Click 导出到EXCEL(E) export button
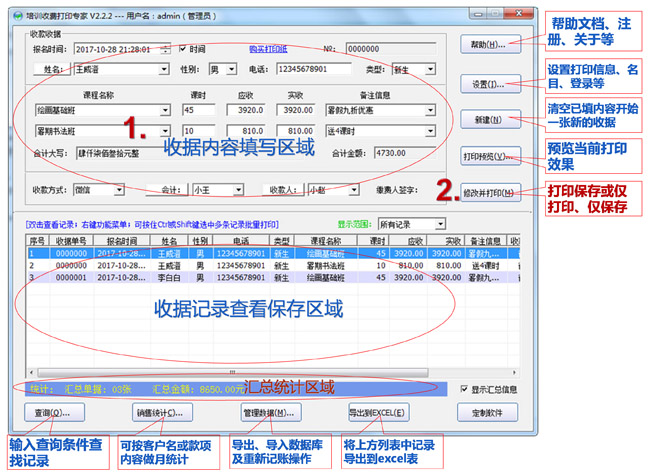The image size is (650, 473). point(377,413)
